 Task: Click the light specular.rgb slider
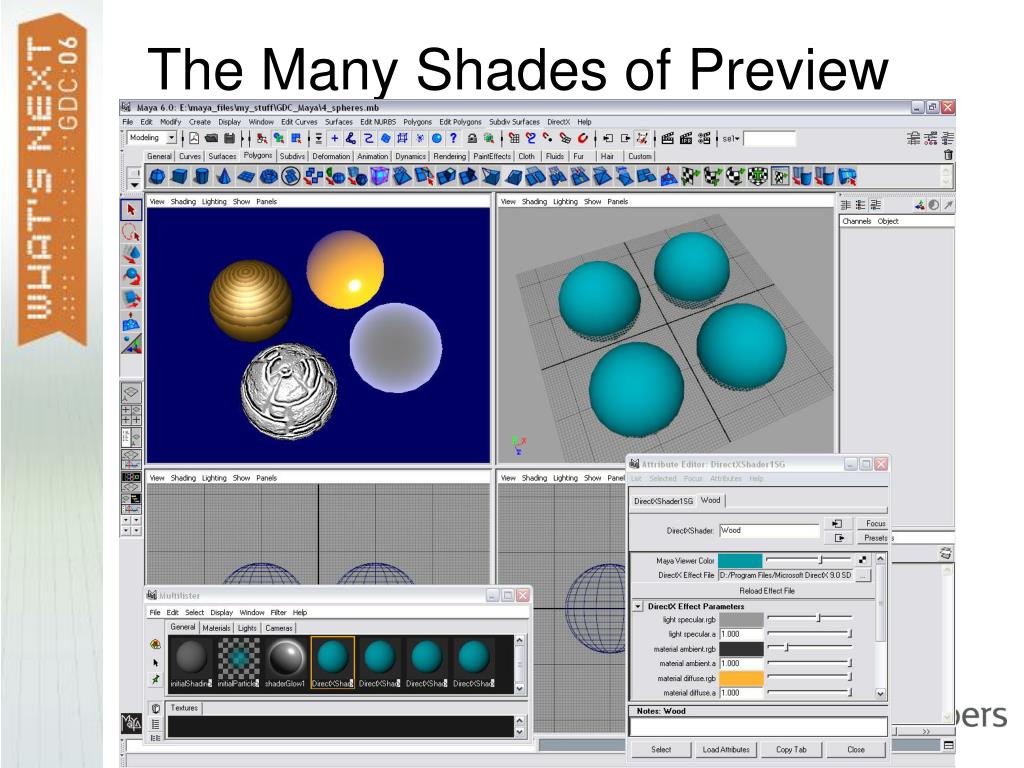(x=810, y=618)
